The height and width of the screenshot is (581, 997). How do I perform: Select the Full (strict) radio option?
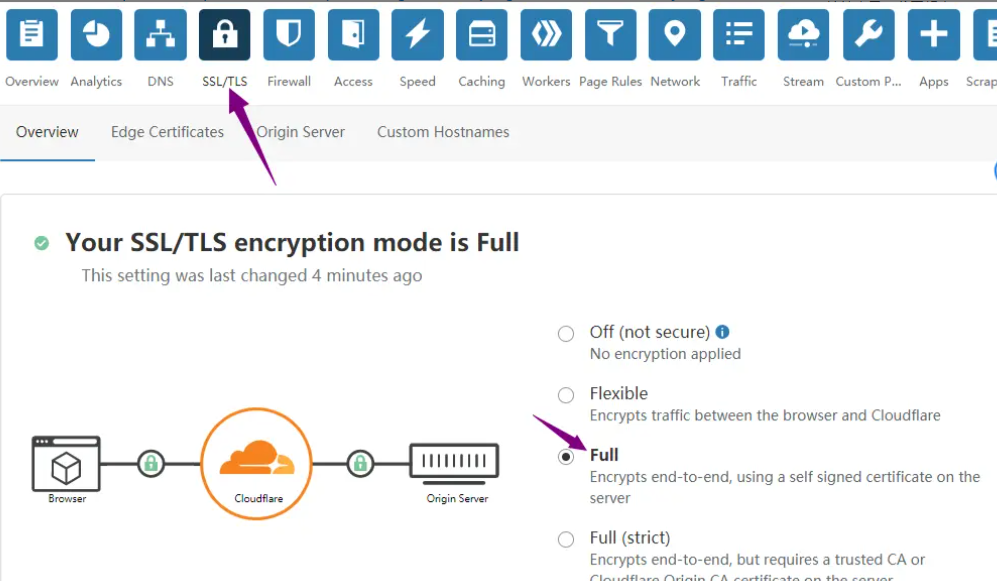tap(566, 540)
